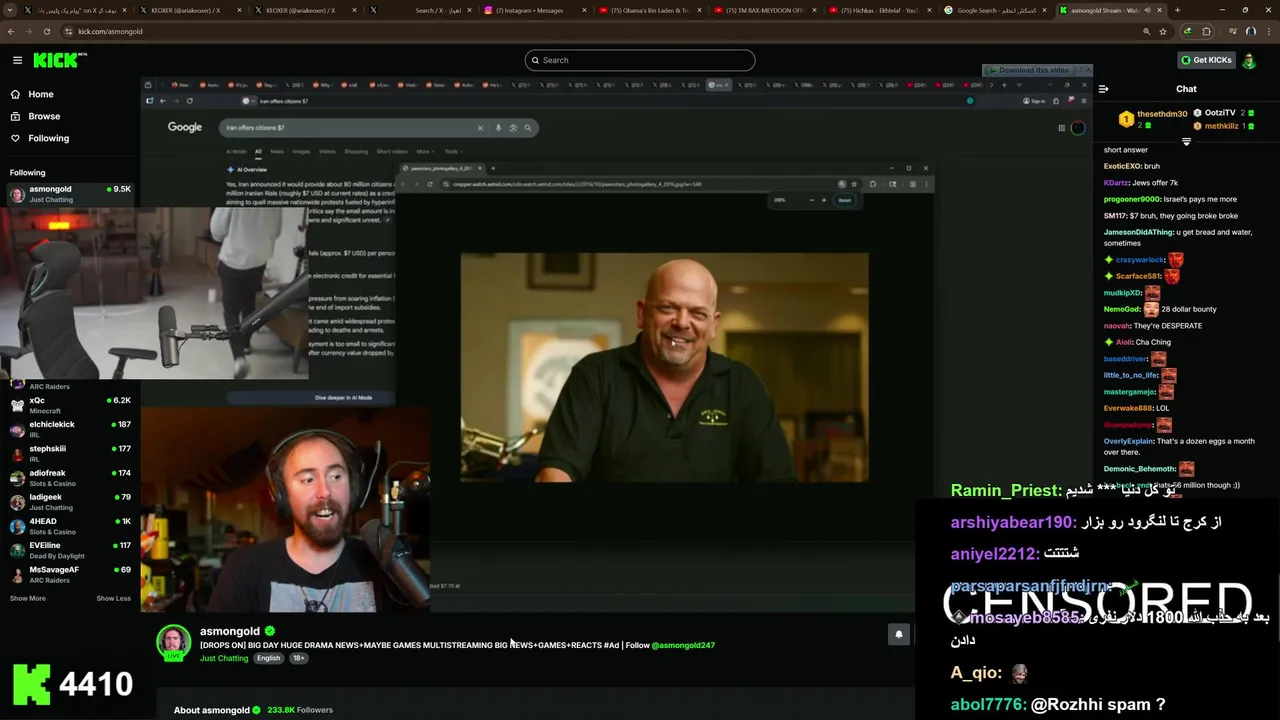Open the Kick hamburger sidebar menu
The width and height of the screenshot is (1280, 720).
click(x=17, y=60)
